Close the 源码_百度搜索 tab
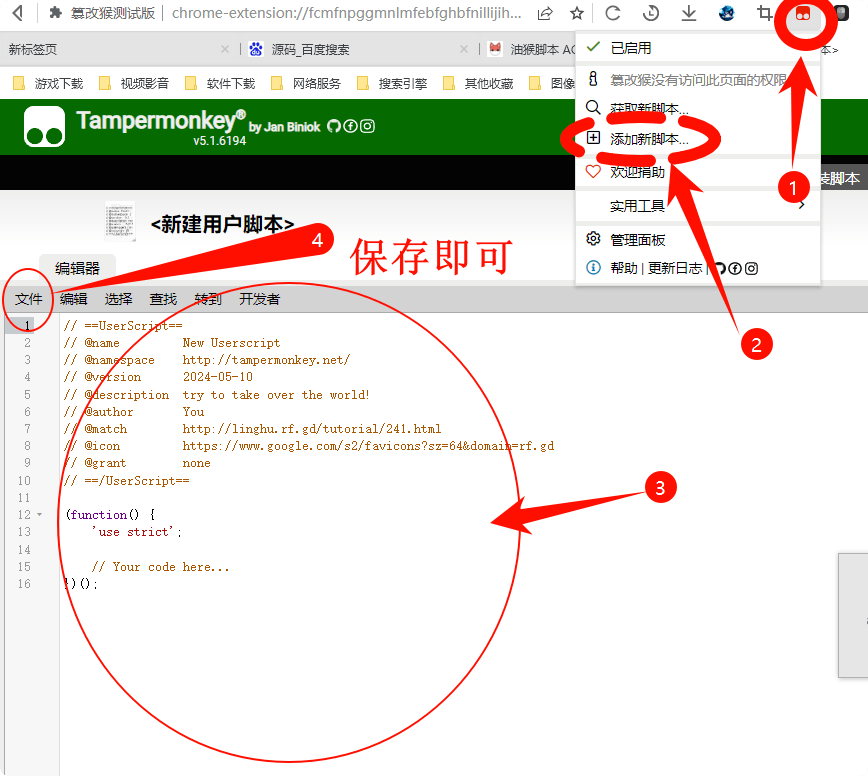Image resolution: width=868 pixels, height=776 pixels. pyautogui.click(x=464, y=49)
